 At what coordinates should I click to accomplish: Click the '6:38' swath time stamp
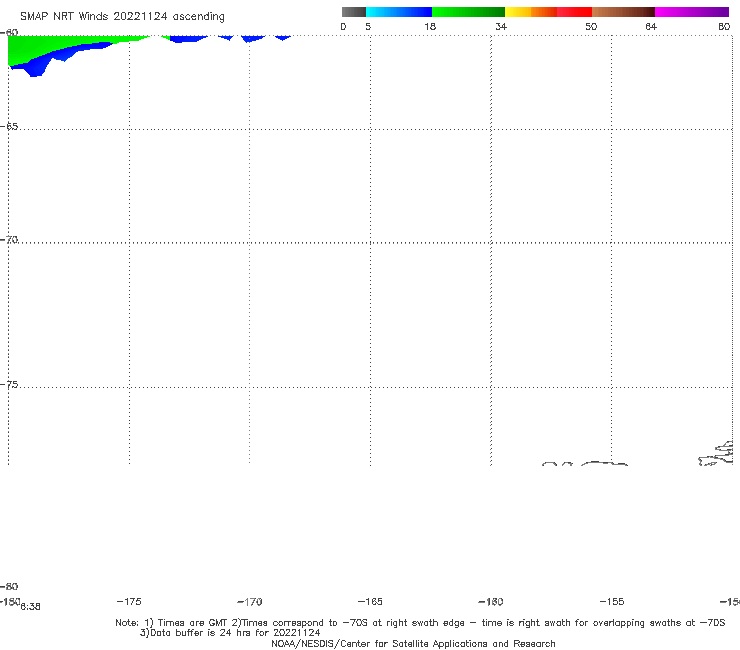click(31, 607)
